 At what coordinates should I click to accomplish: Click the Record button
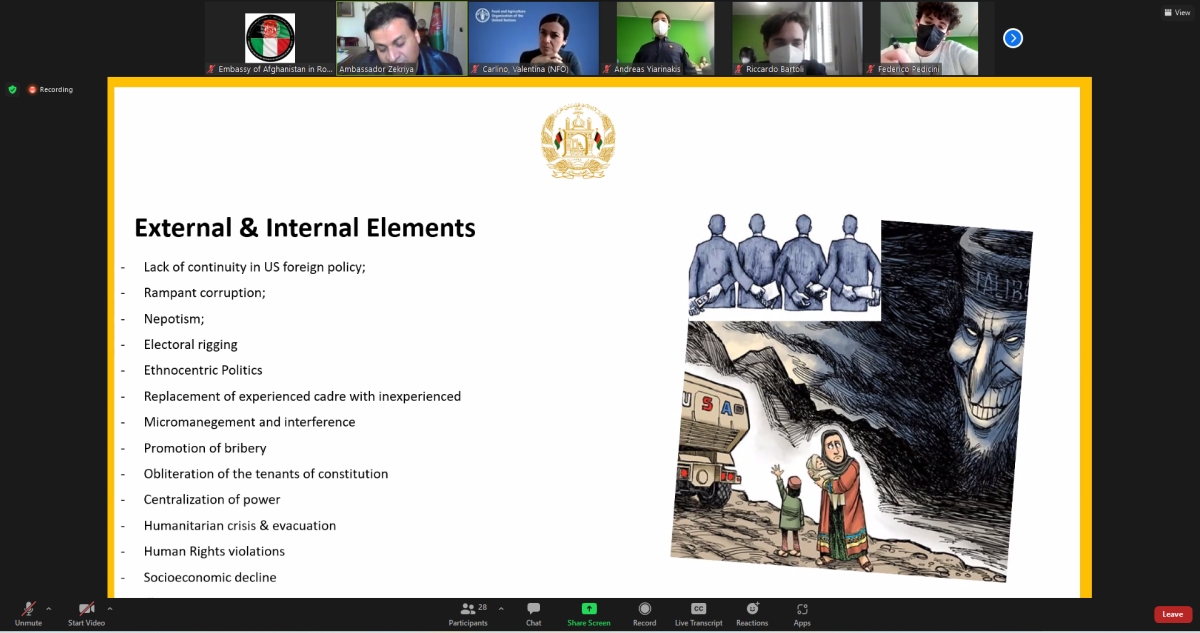(x=645, y=613)
